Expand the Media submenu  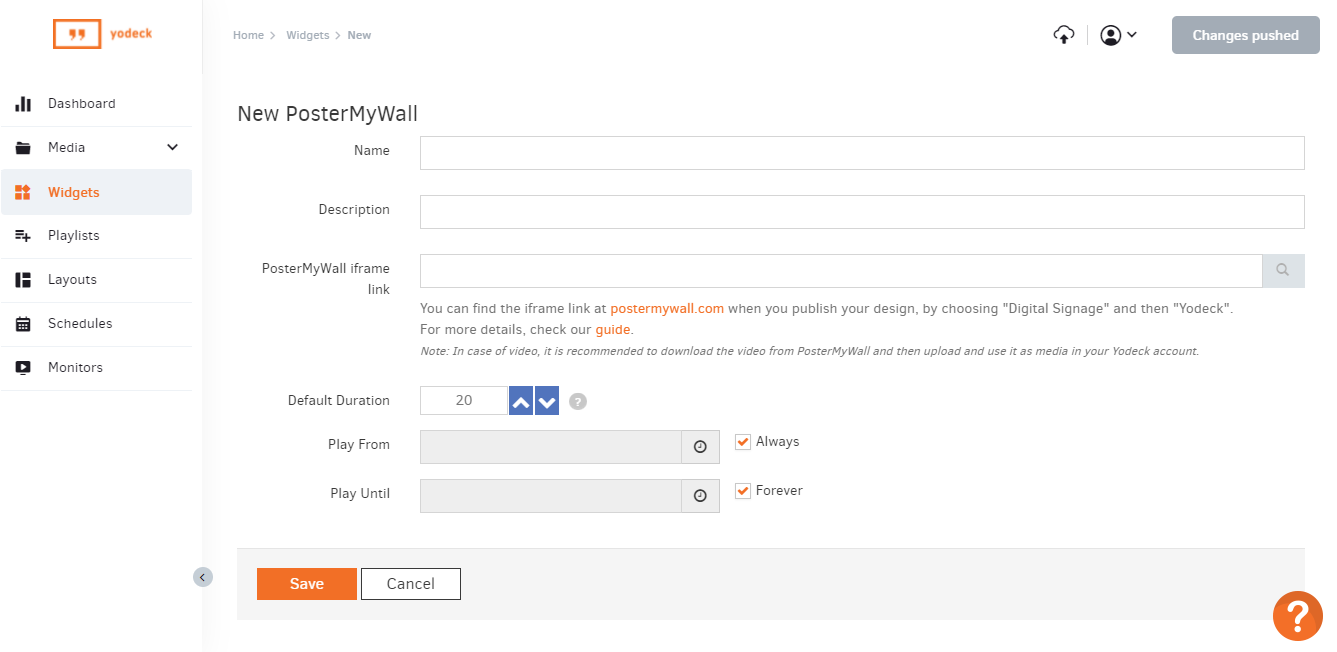coord(172,148)
